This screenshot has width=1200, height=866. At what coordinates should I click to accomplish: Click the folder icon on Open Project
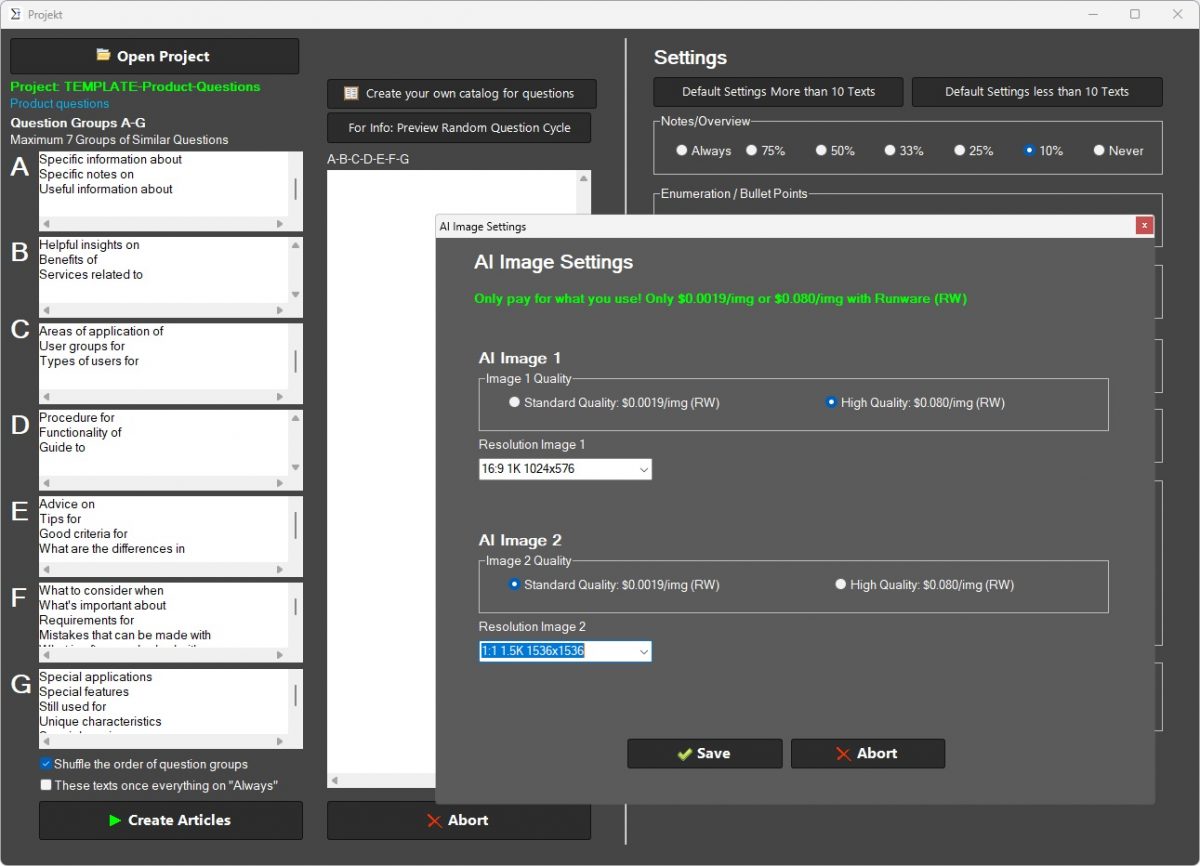pos(100,55)
